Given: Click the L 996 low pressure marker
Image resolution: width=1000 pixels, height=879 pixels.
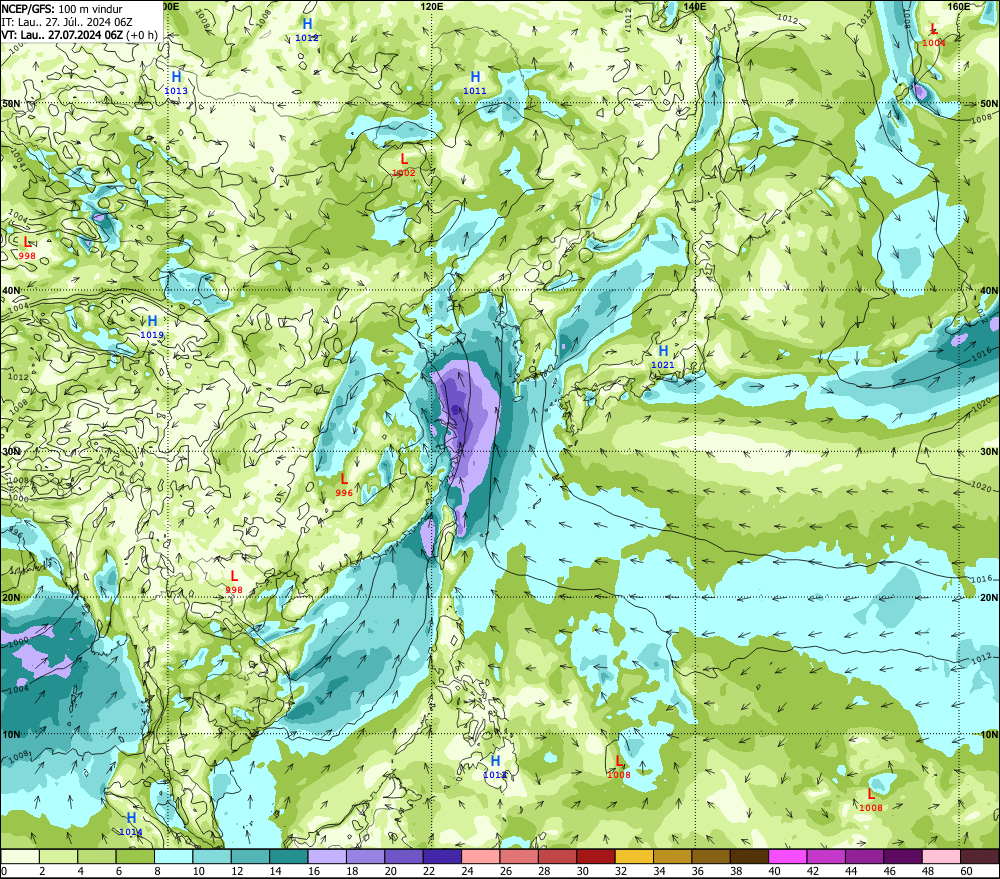Looking at the screenshot, I should click(344, 485).
